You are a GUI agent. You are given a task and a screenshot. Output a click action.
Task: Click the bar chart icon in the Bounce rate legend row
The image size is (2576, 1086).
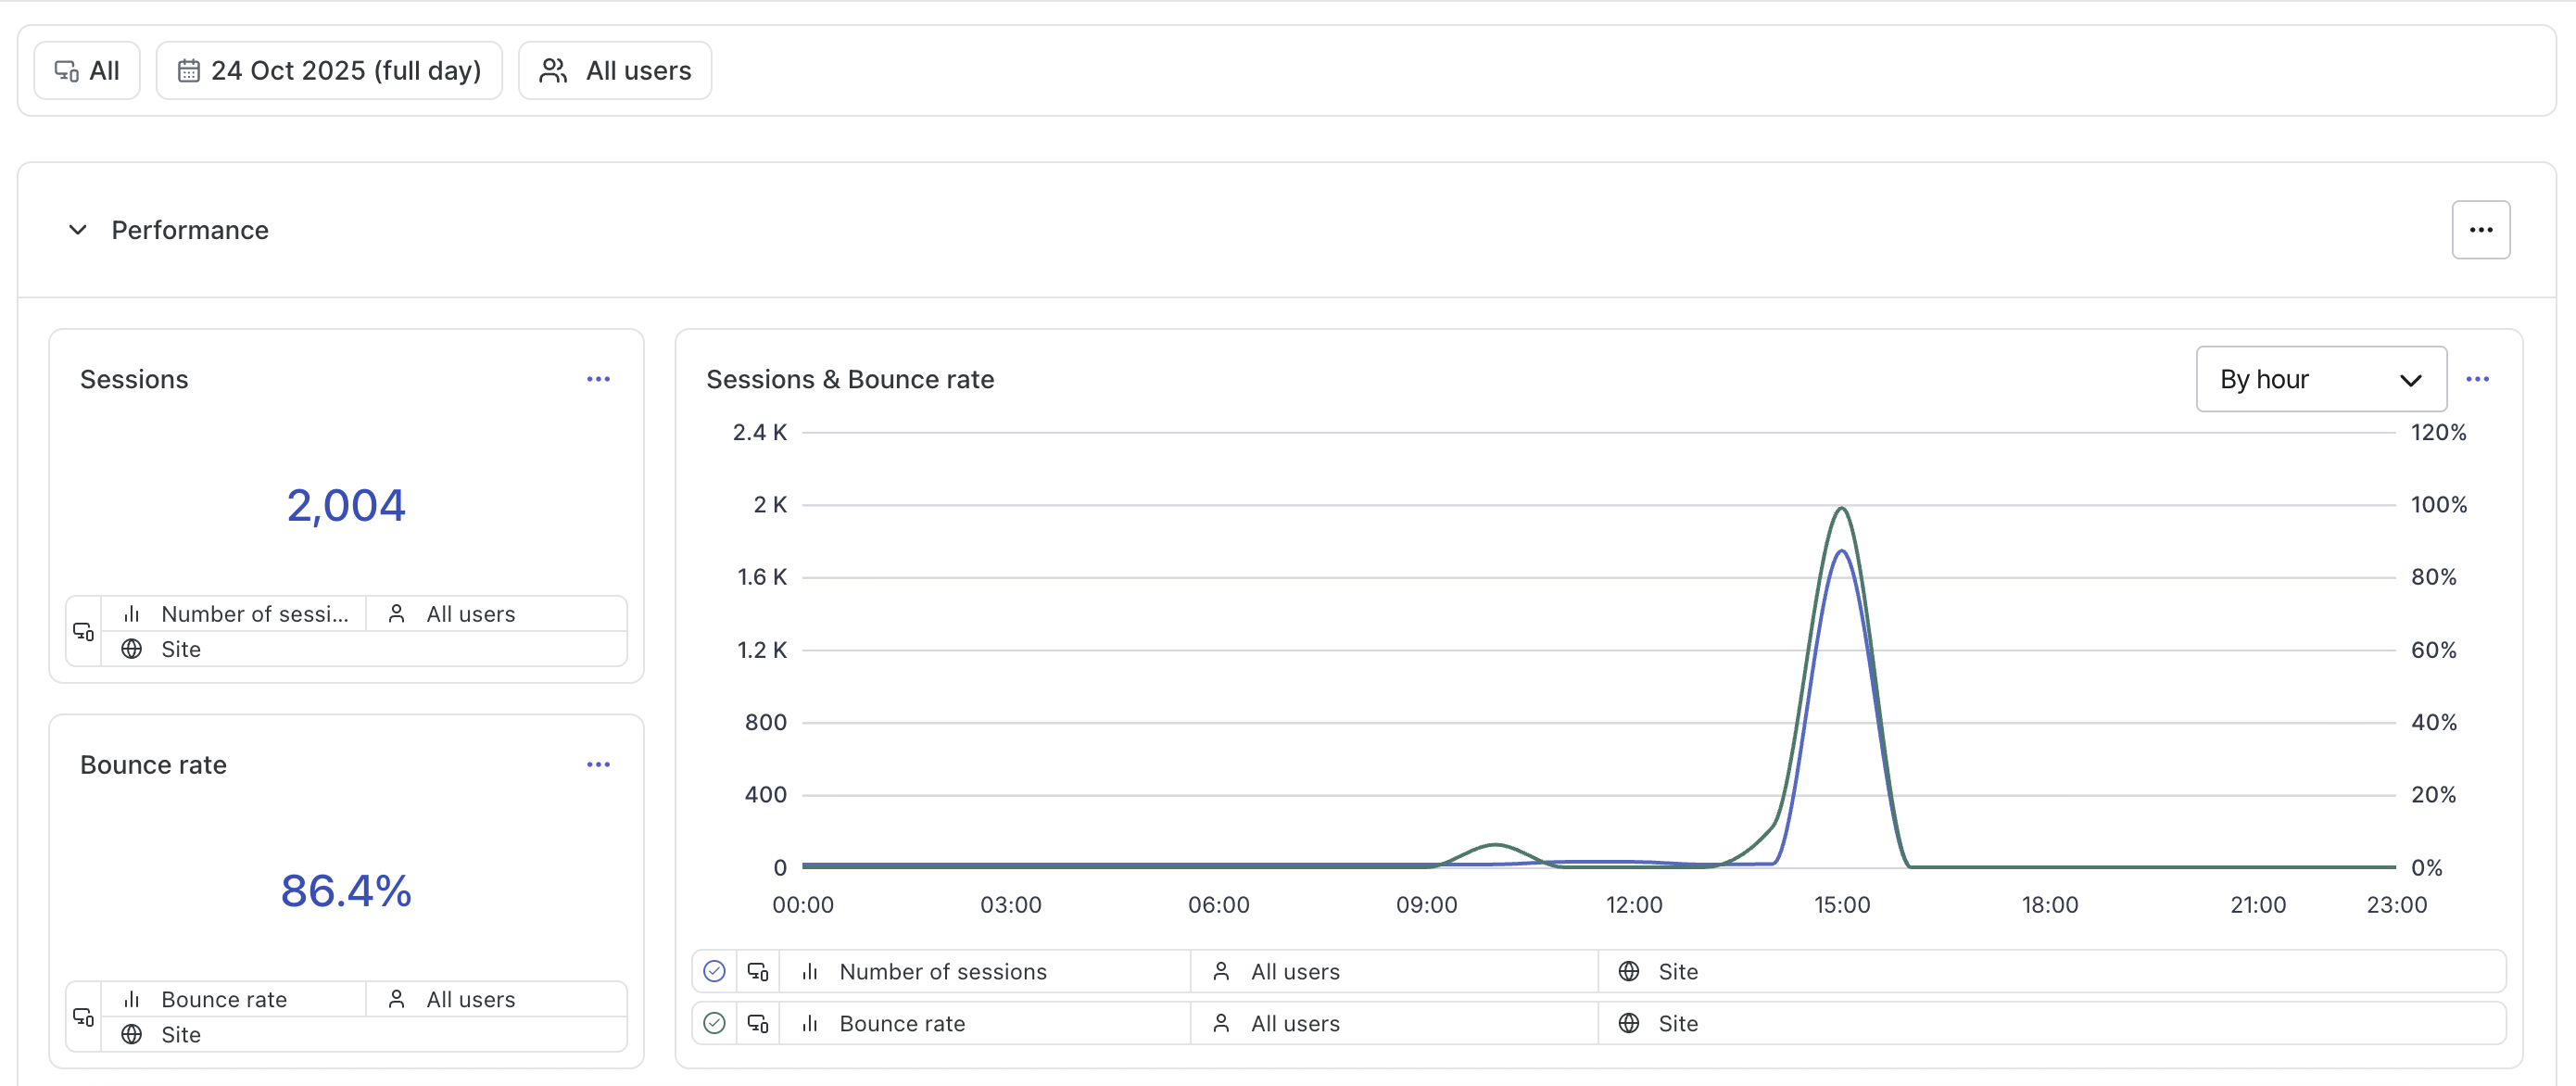[x=810, y=1023]
